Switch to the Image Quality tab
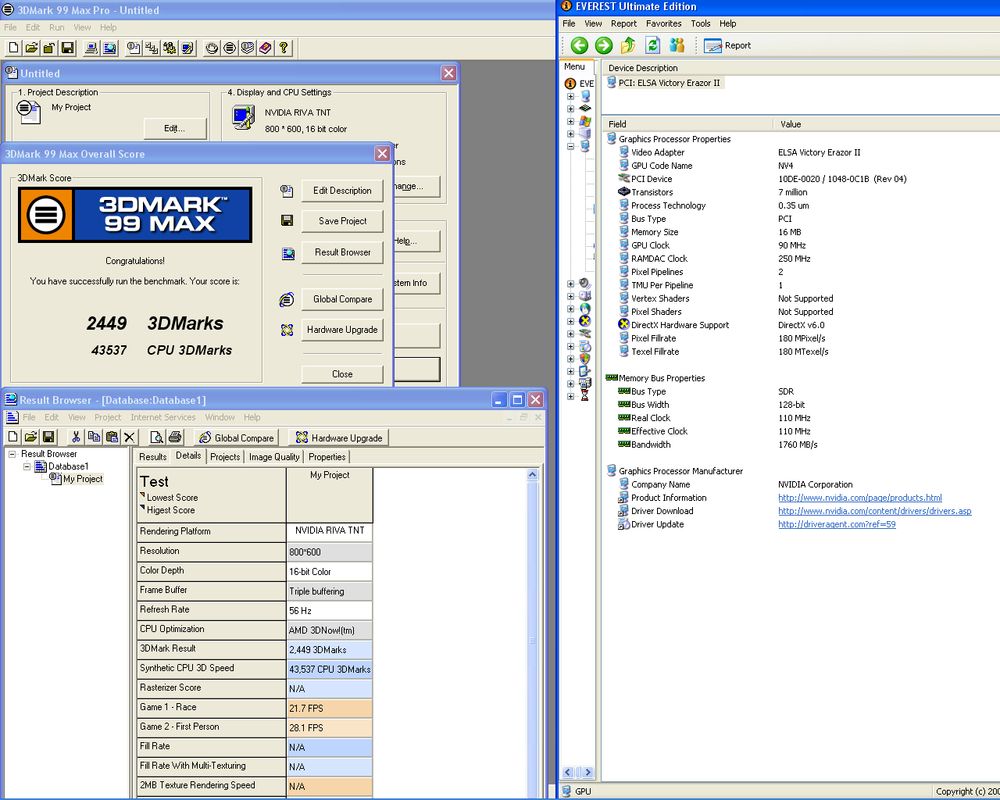The image size is (1000, 800). click(274, 457)
